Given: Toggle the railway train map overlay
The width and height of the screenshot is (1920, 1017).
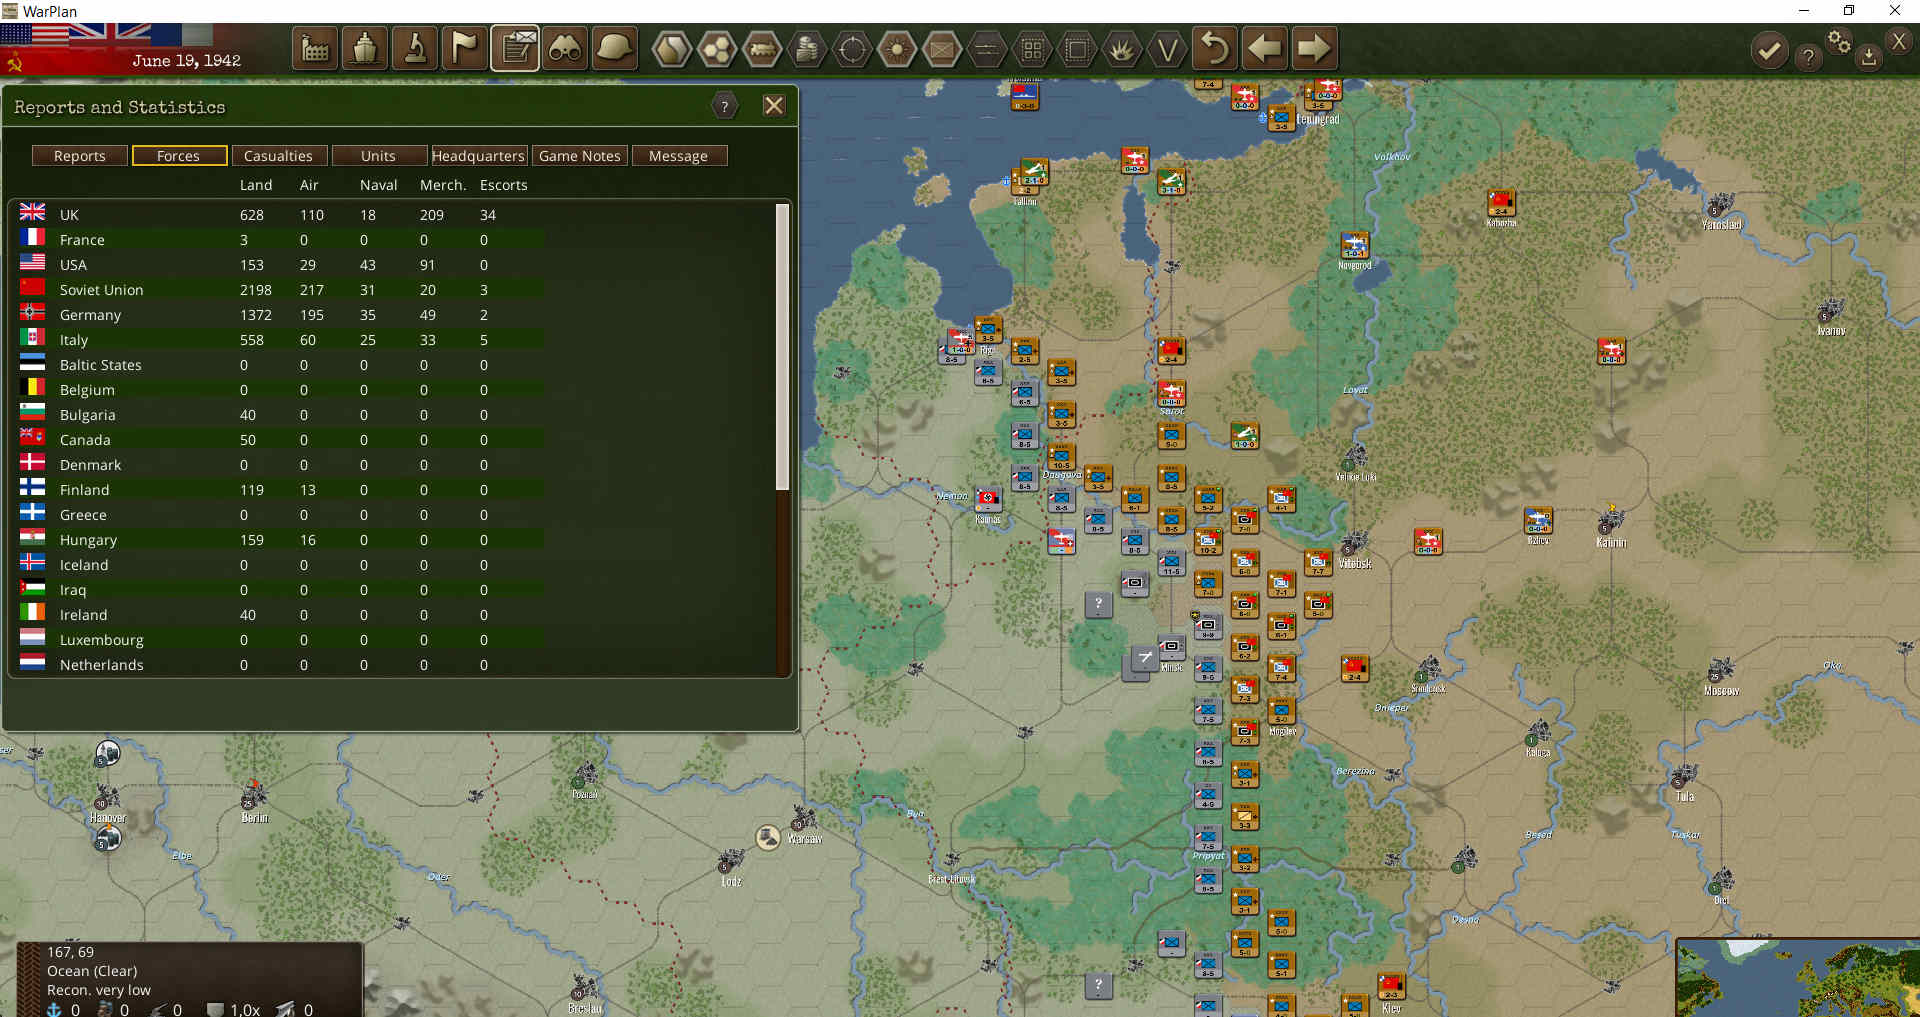Looking at the screenshot, I should [x=762, y=48].
